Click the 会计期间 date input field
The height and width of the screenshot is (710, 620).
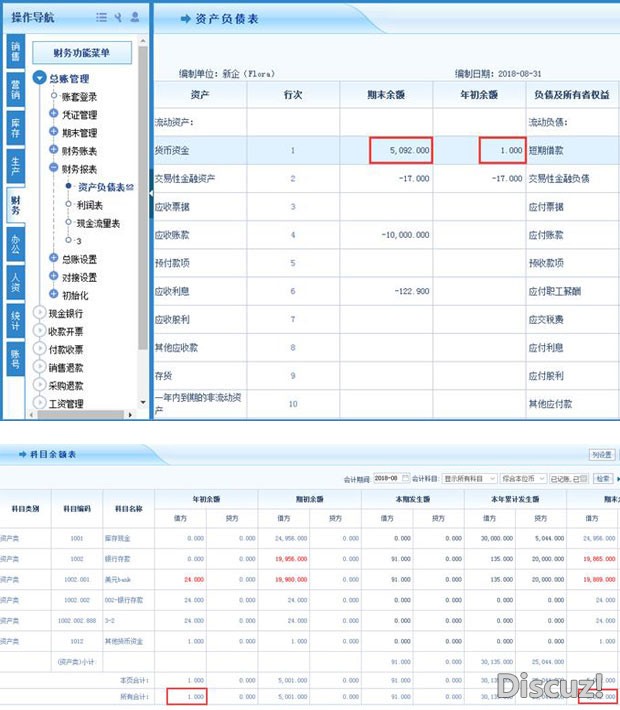[391, 478]
